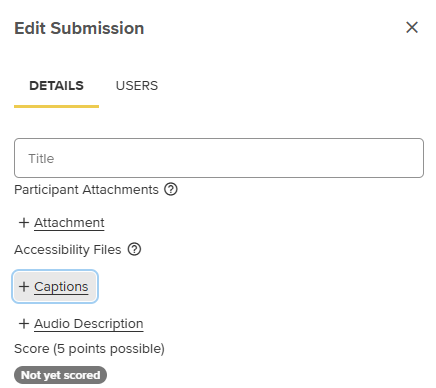Viewport: 436px width, 388px height.
Task: Click the yellow underline beneath DETAILS
Action: [x=56, y=106]
